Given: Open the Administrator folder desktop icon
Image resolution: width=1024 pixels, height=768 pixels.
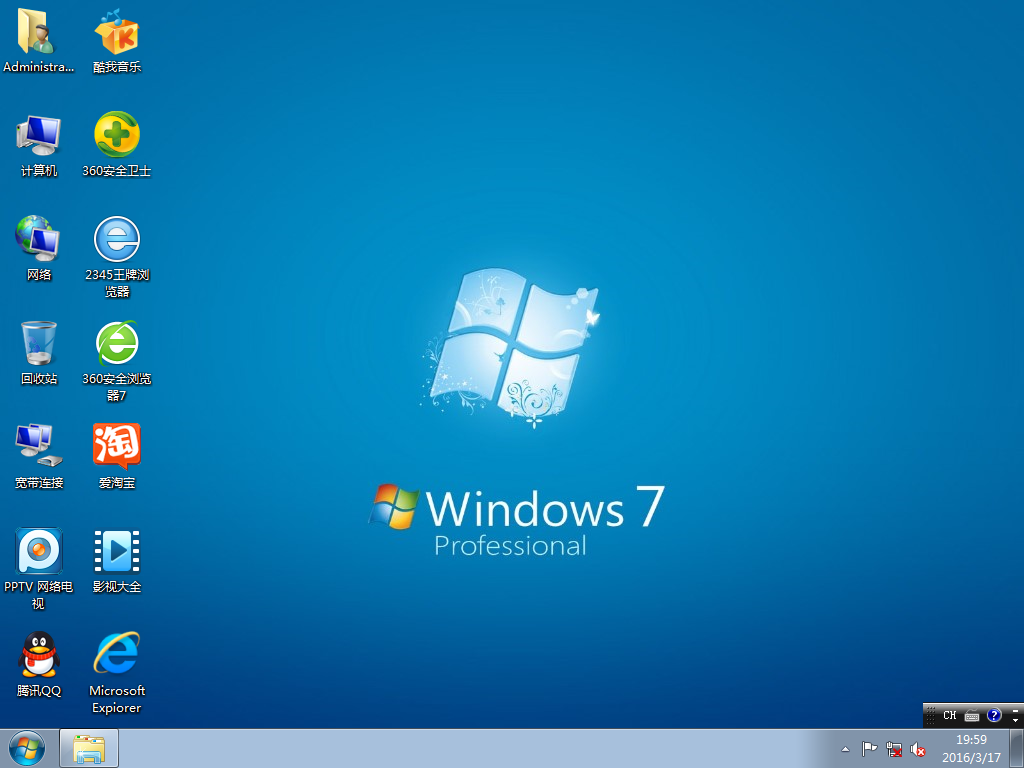Looking at the screenshot, I should 38,40.
